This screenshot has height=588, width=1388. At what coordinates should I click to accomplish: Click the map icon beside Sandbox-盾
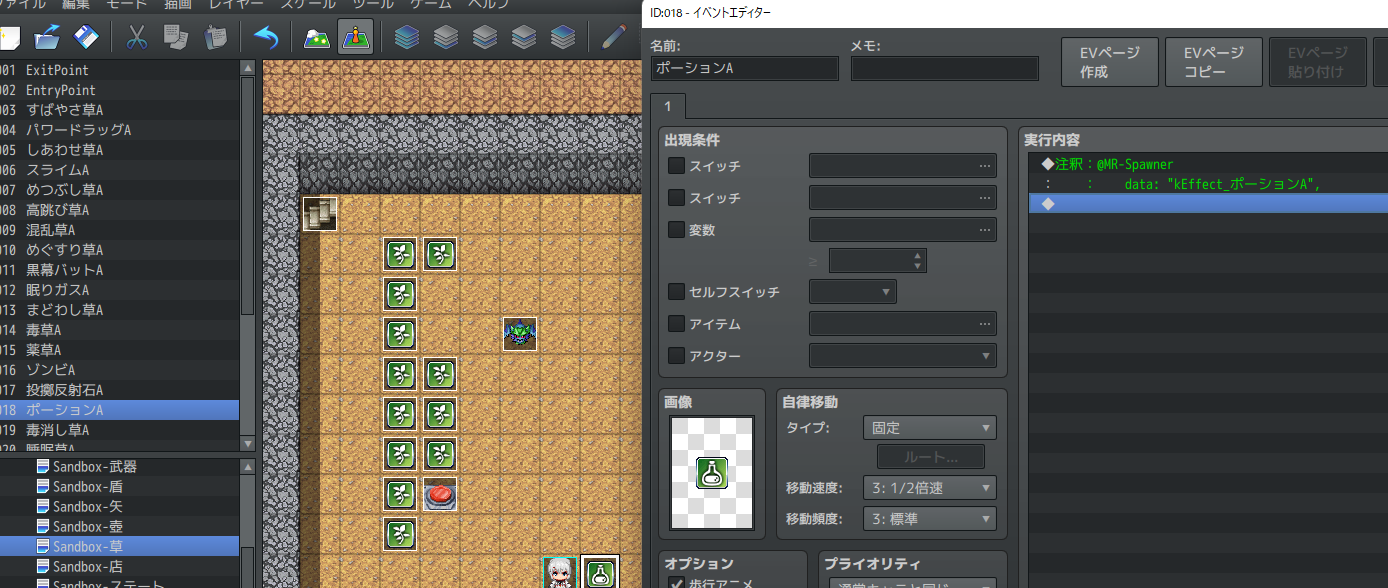tap(43, 487)
